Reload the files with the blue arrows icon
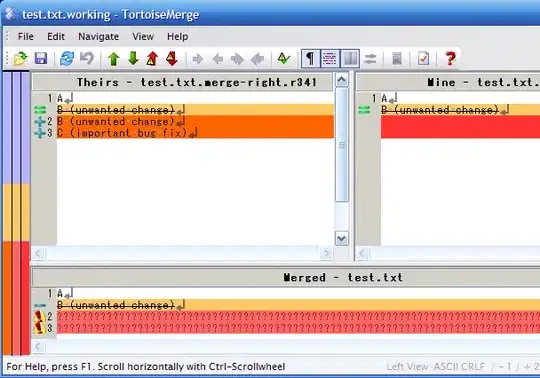540x378 pixels. [x=67, y=59]
